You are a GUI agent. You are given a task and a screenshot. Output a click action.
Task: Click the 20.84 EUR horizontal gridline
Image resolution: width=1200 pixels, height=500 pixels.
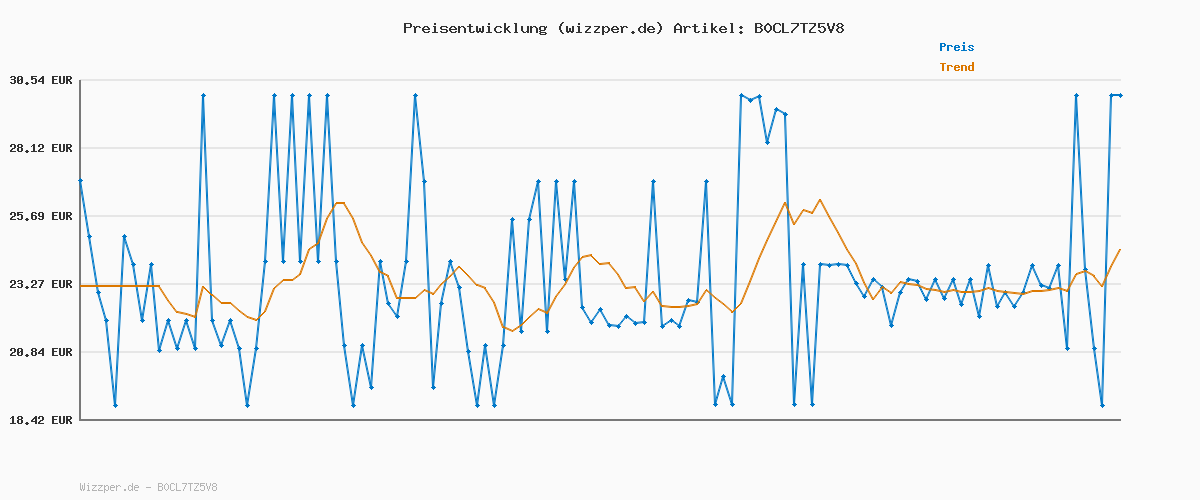(600, 352)
